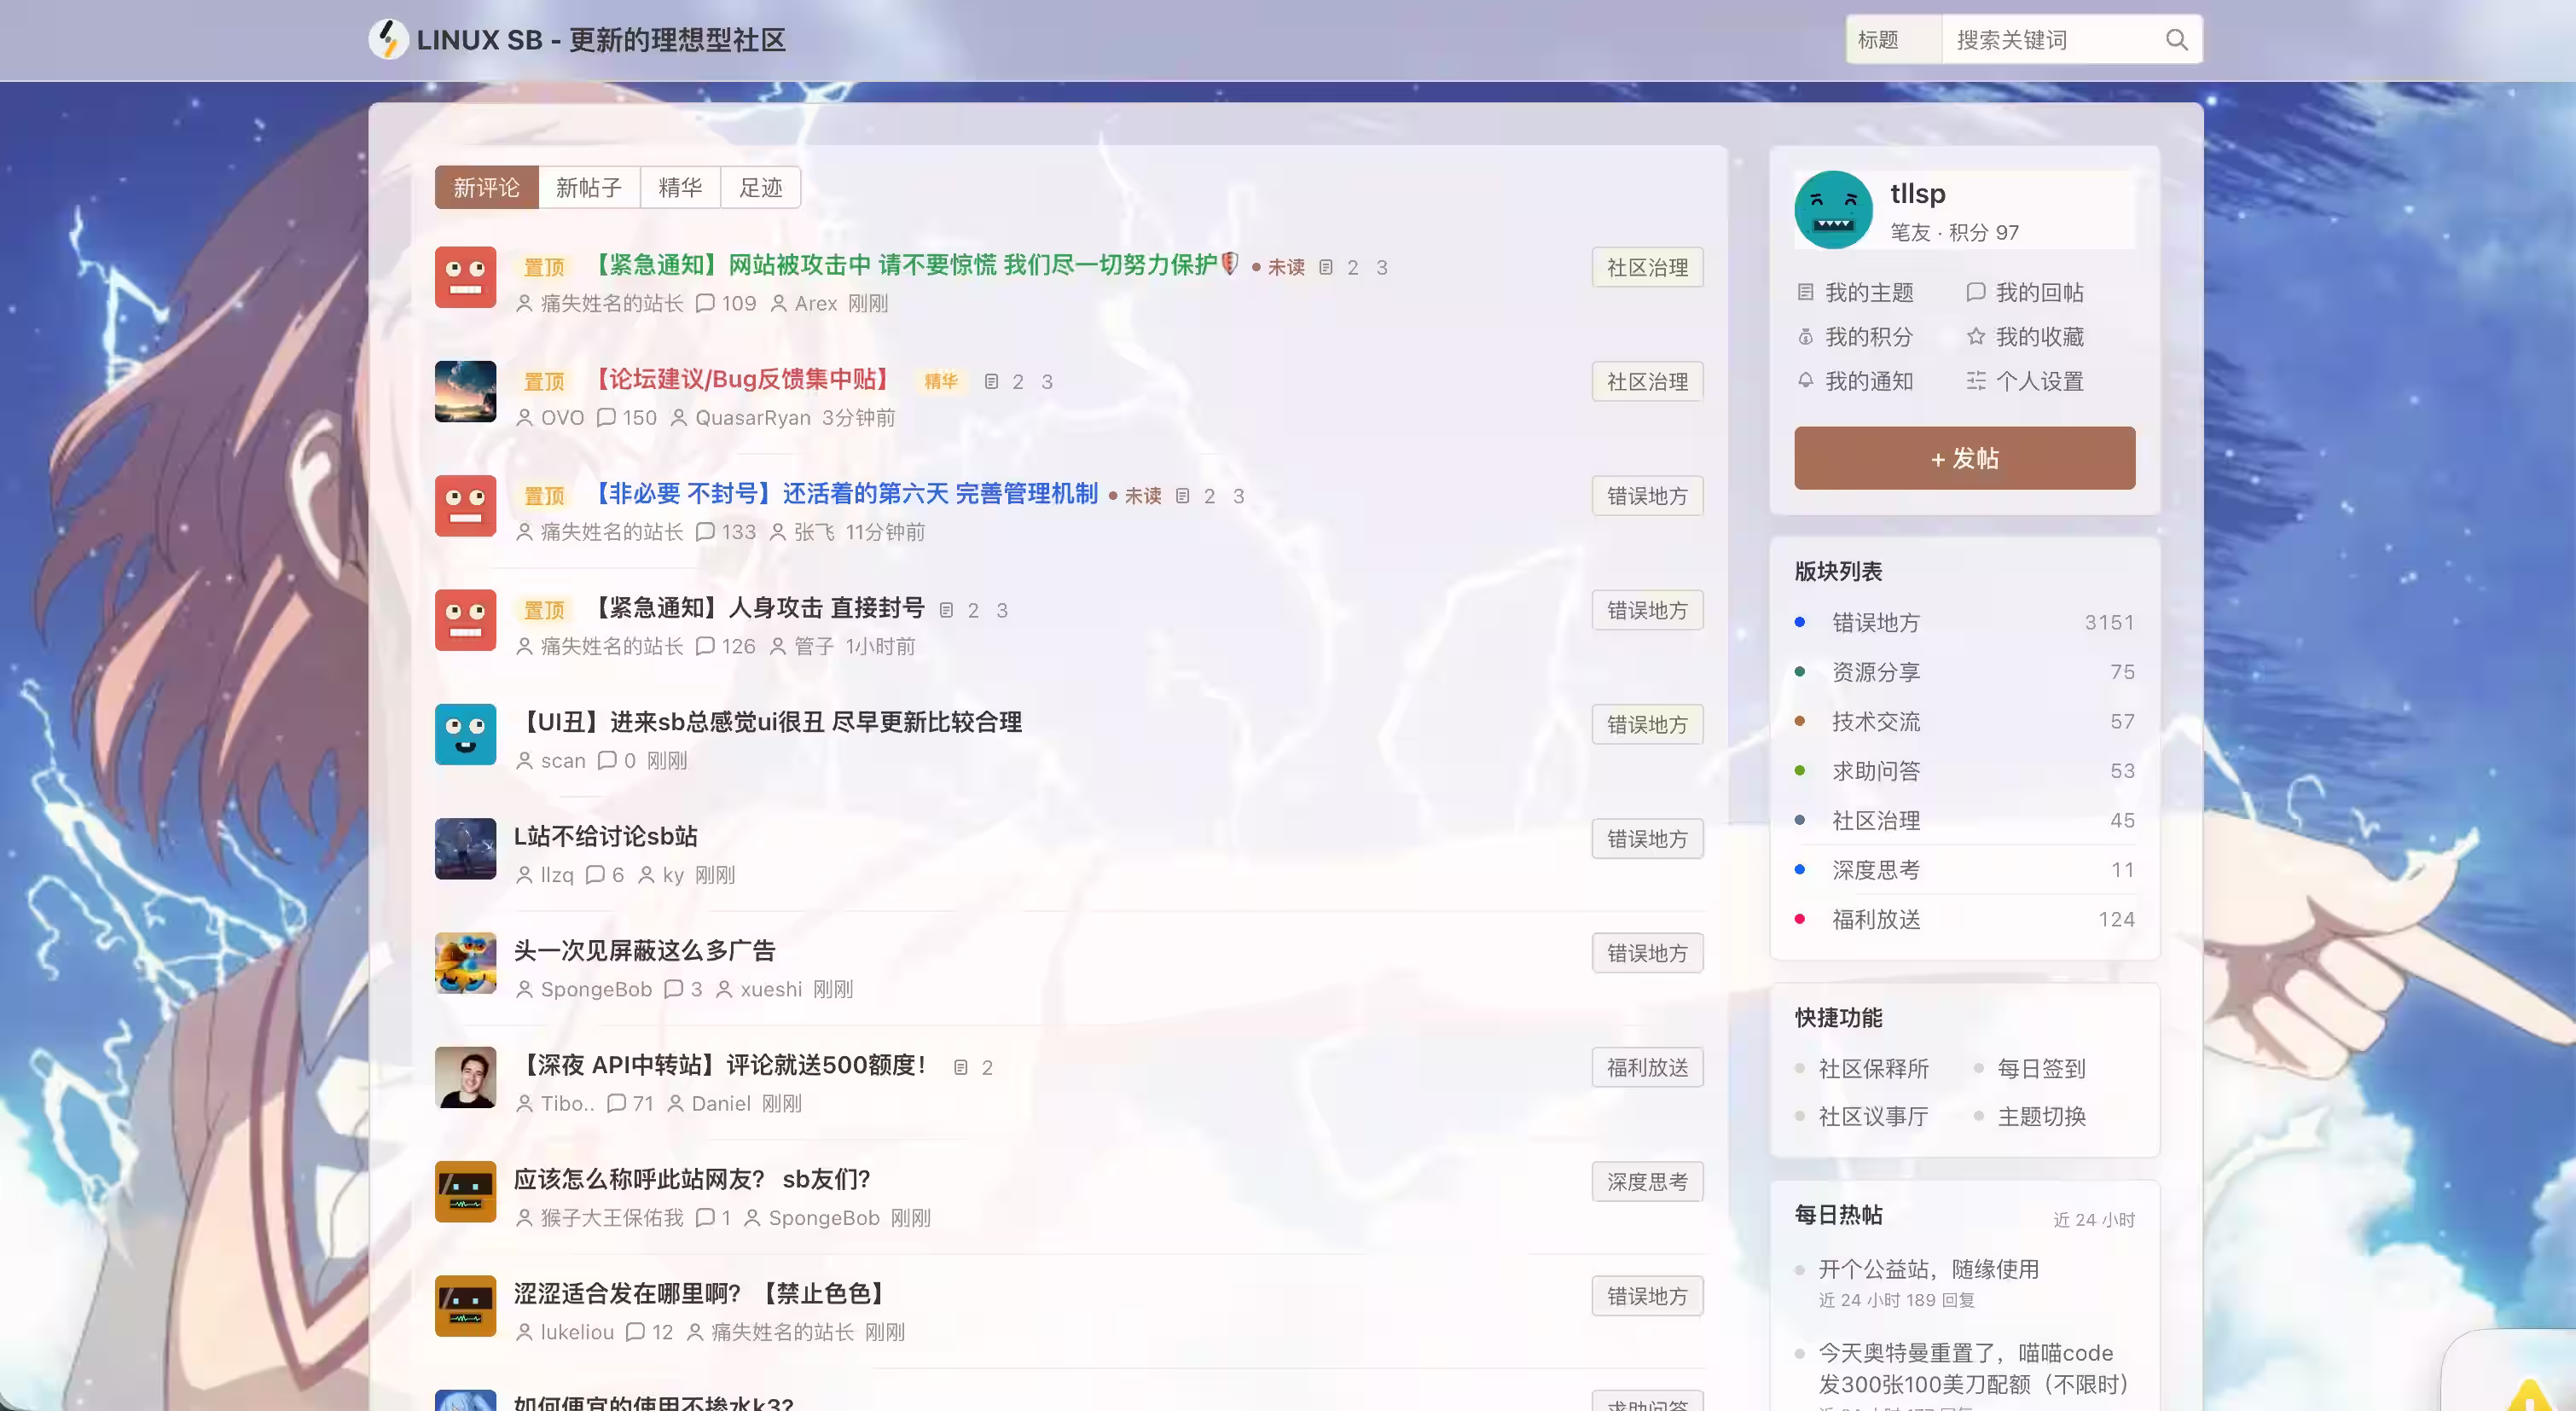Viewport: 2576px width, 1411px height.
Task: Open post 【论坛建议/Bug反馈集中贴】
Action: pyautogui.click(x=742, y=379)
